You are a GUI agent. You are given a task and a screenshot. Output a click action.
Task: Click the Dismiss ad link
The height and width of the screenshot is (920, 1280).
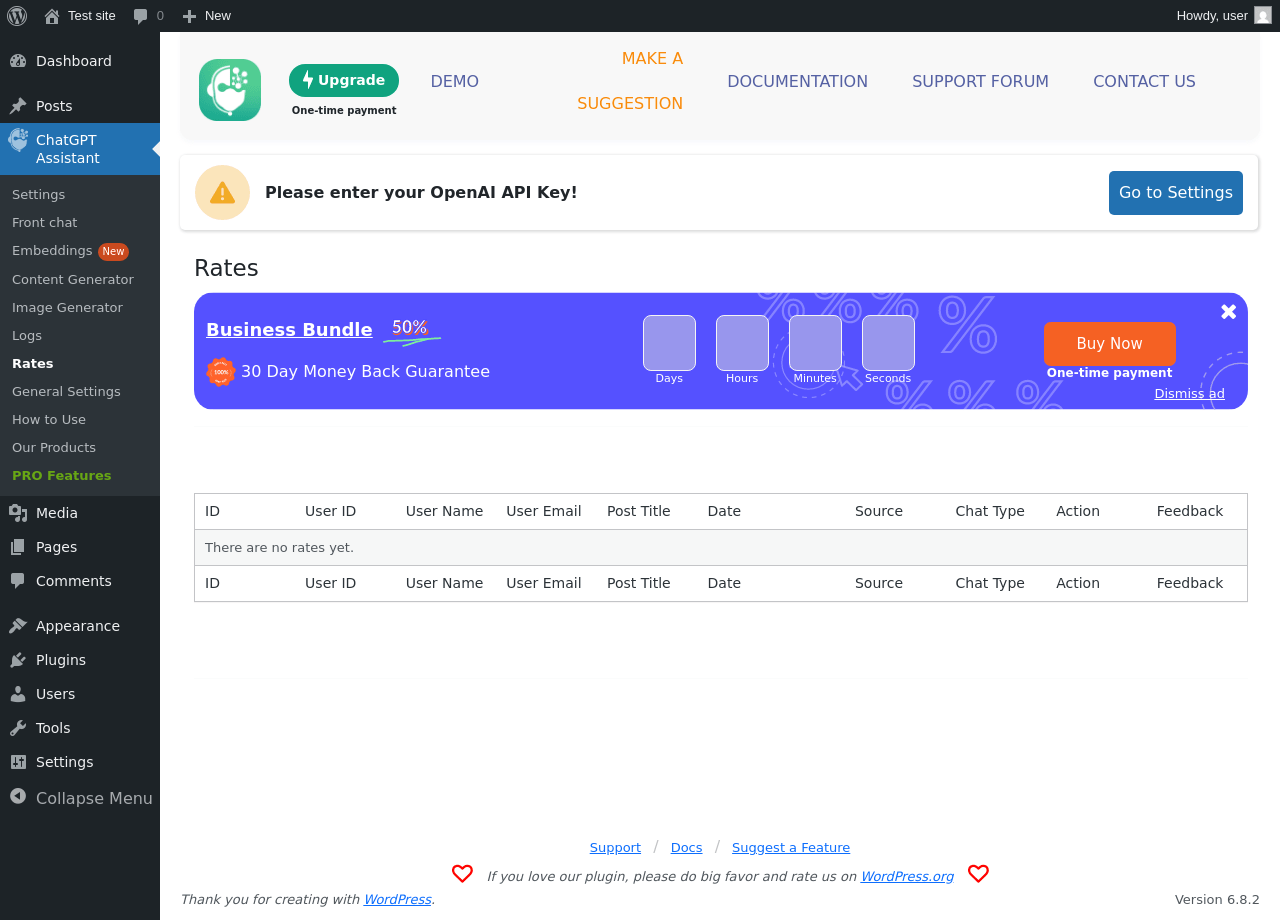1189,394
